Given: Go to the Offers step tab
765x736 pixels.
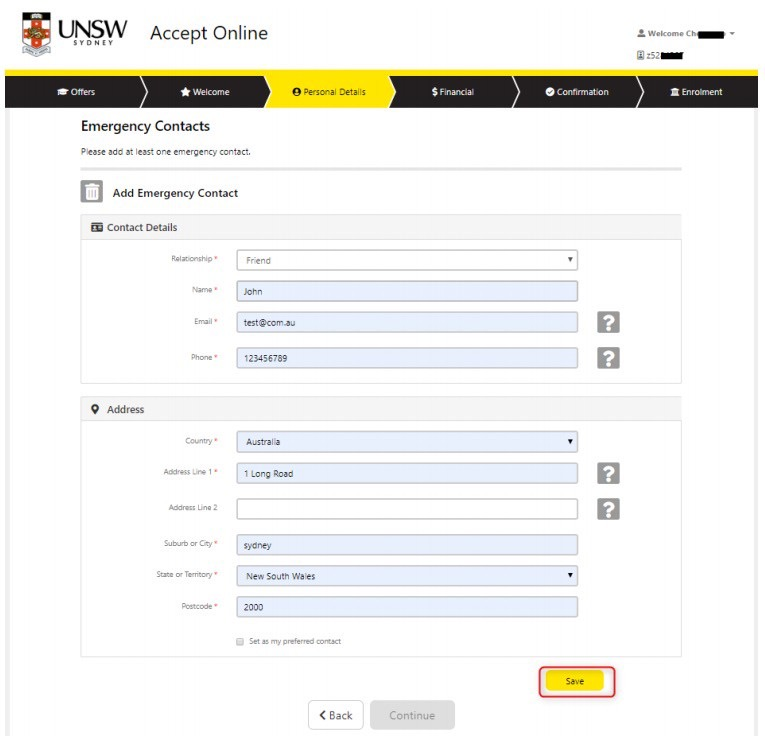Looking at the screenshot, I should pos(77,92).
